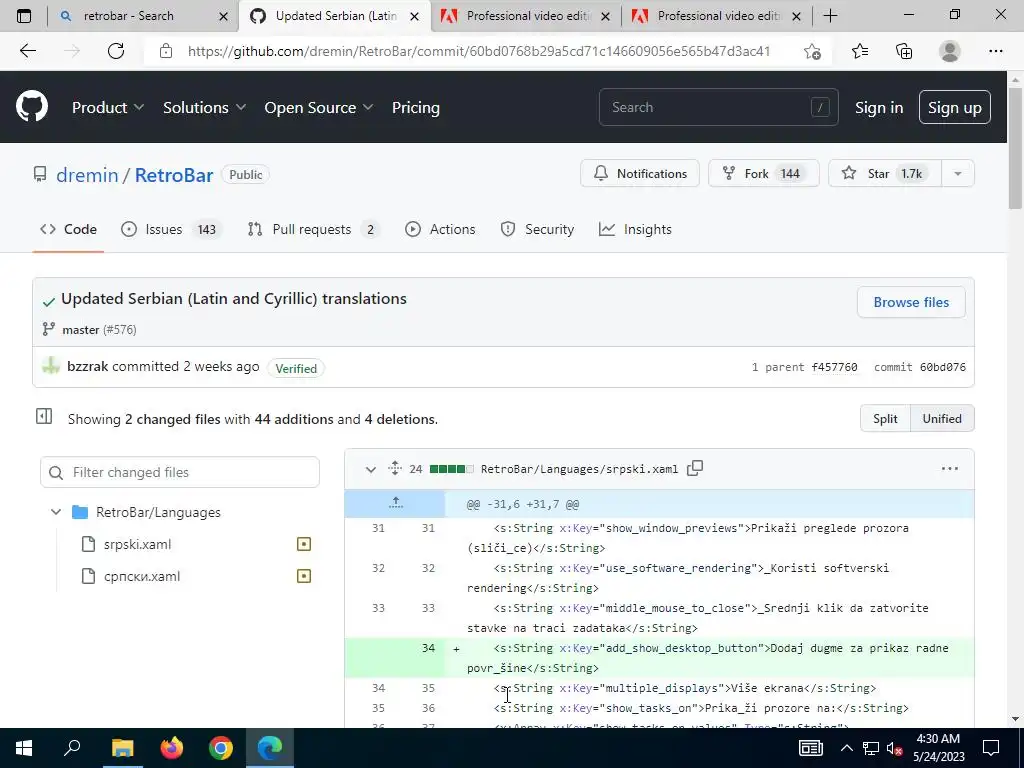This screenshot has width=1024, height=768.
Task: Click commit status green checkmark
Action: pyautogui.click(x=48, y=302)
